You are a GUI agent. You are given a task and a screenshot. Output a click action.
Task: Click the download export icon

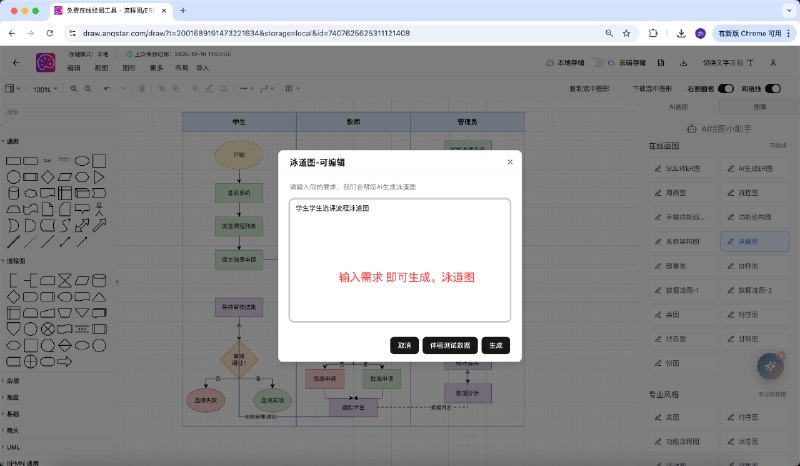(x=684, y=63)
